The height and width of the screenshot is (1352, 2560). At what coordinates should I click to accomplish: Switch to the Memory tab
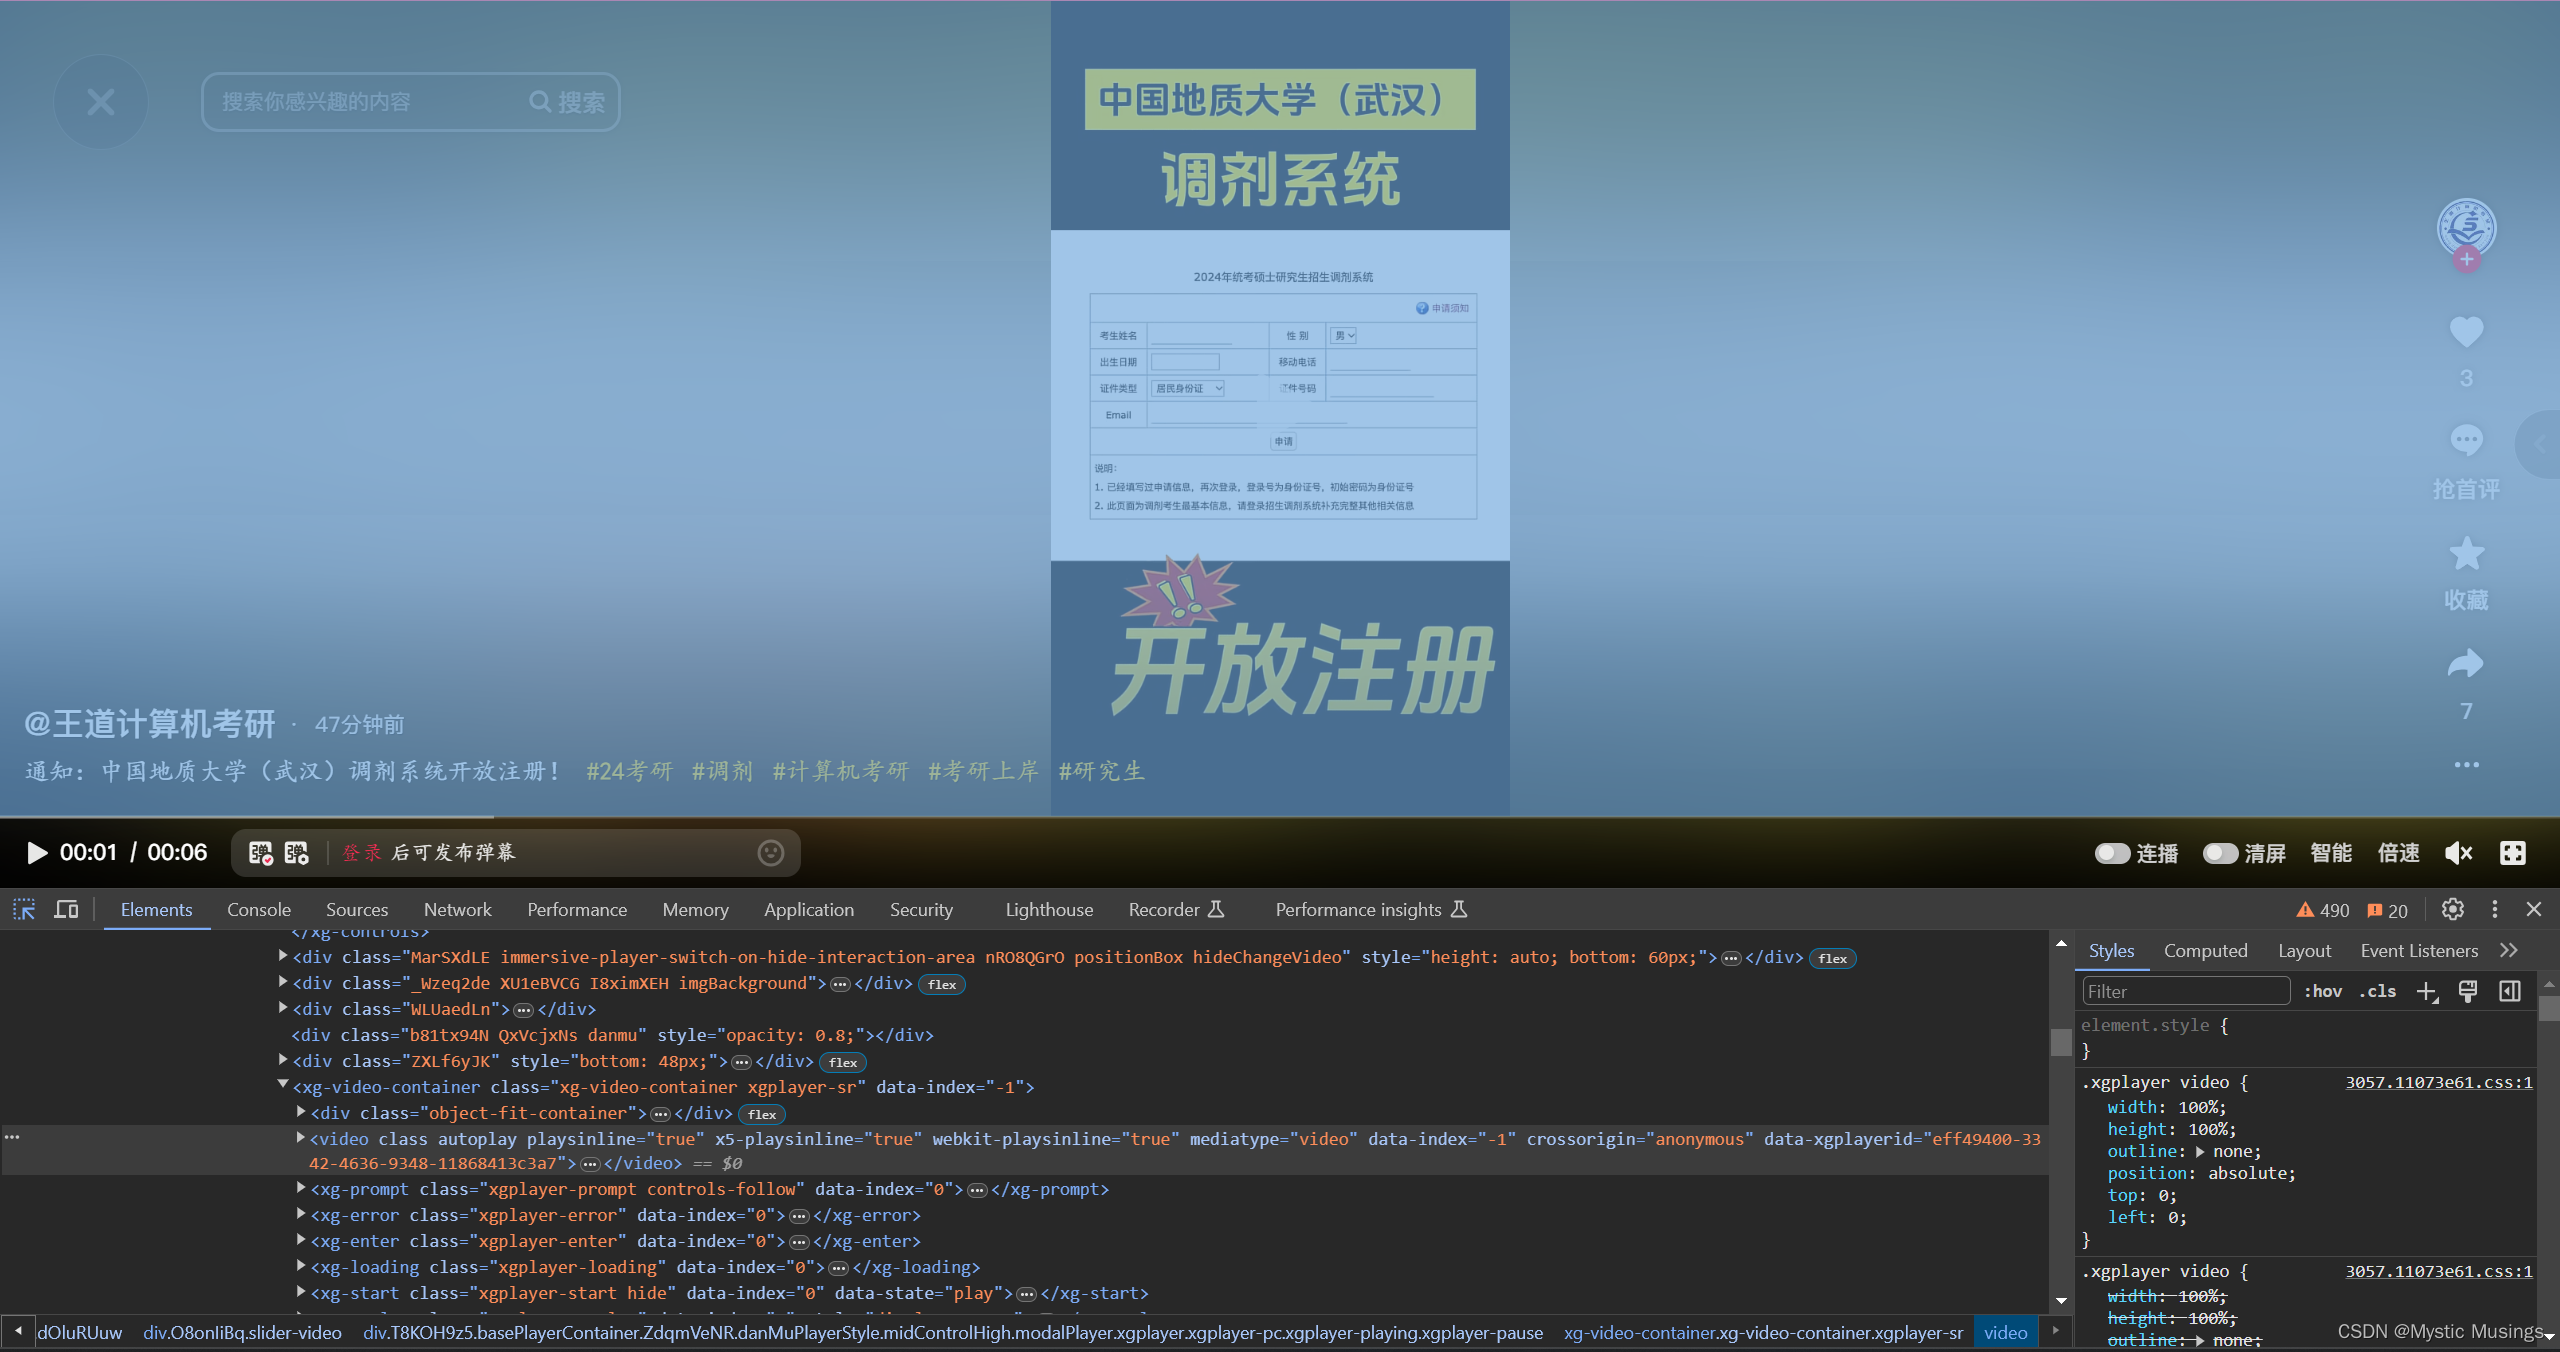coord(695,910)
